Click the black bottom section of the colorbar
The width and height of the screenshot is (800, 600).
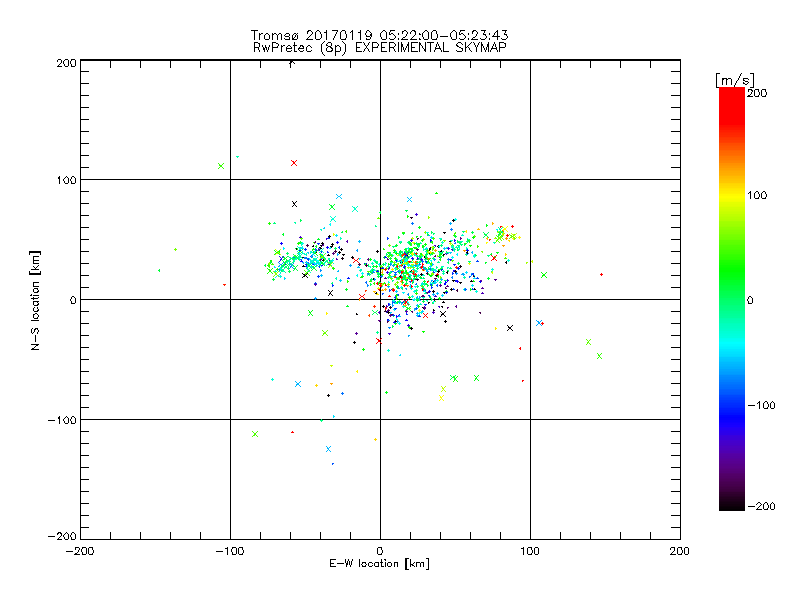click(x=732, y=503)
